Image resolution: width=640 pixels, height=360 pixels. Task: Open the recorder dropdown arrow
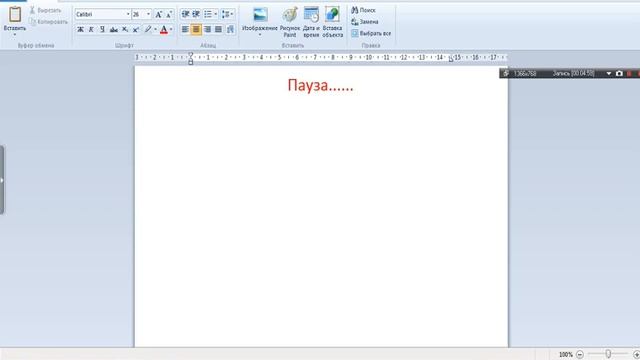coord(609,73)
